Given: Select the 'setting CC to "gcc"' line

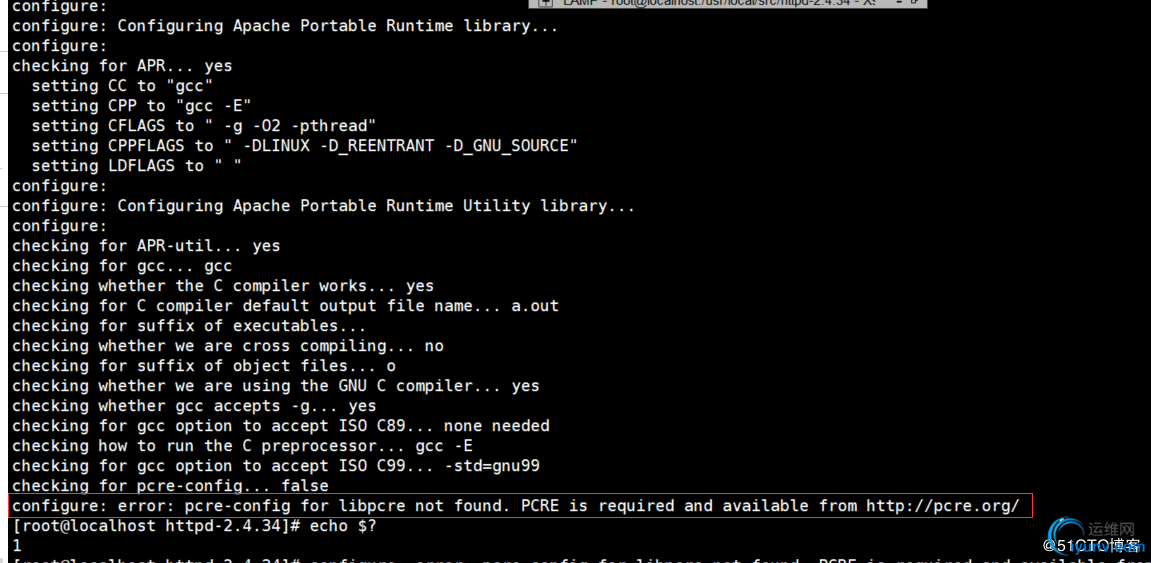Looking at the screenshot, I should [x=123, y=86].
